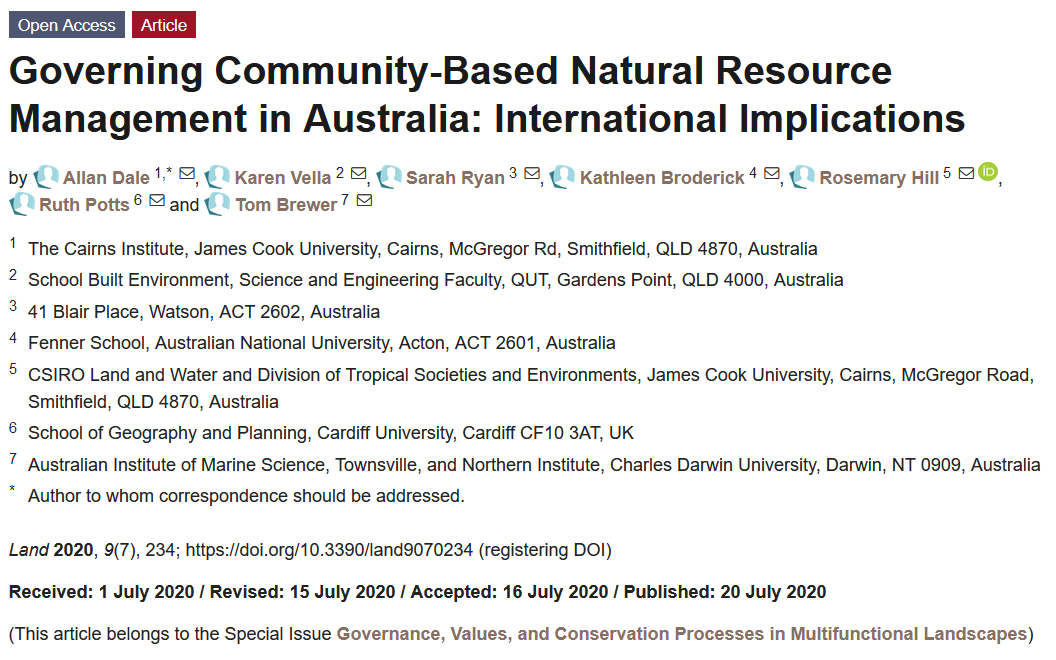Viewport: 1056px width, 660px height.
Task: Email Ruth Potts via her envelope icon
Action: (157, 202)
